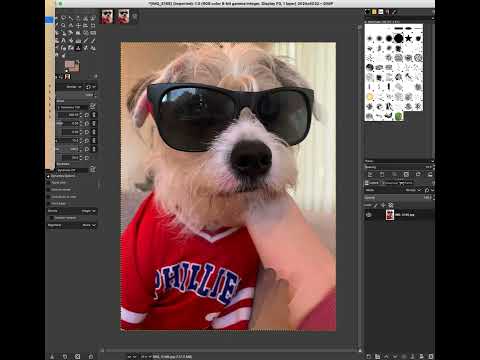The width and height of the screenshot is (480, 360).
Task: Edit the paint Dynamics icon
Action: click(92, 169)
